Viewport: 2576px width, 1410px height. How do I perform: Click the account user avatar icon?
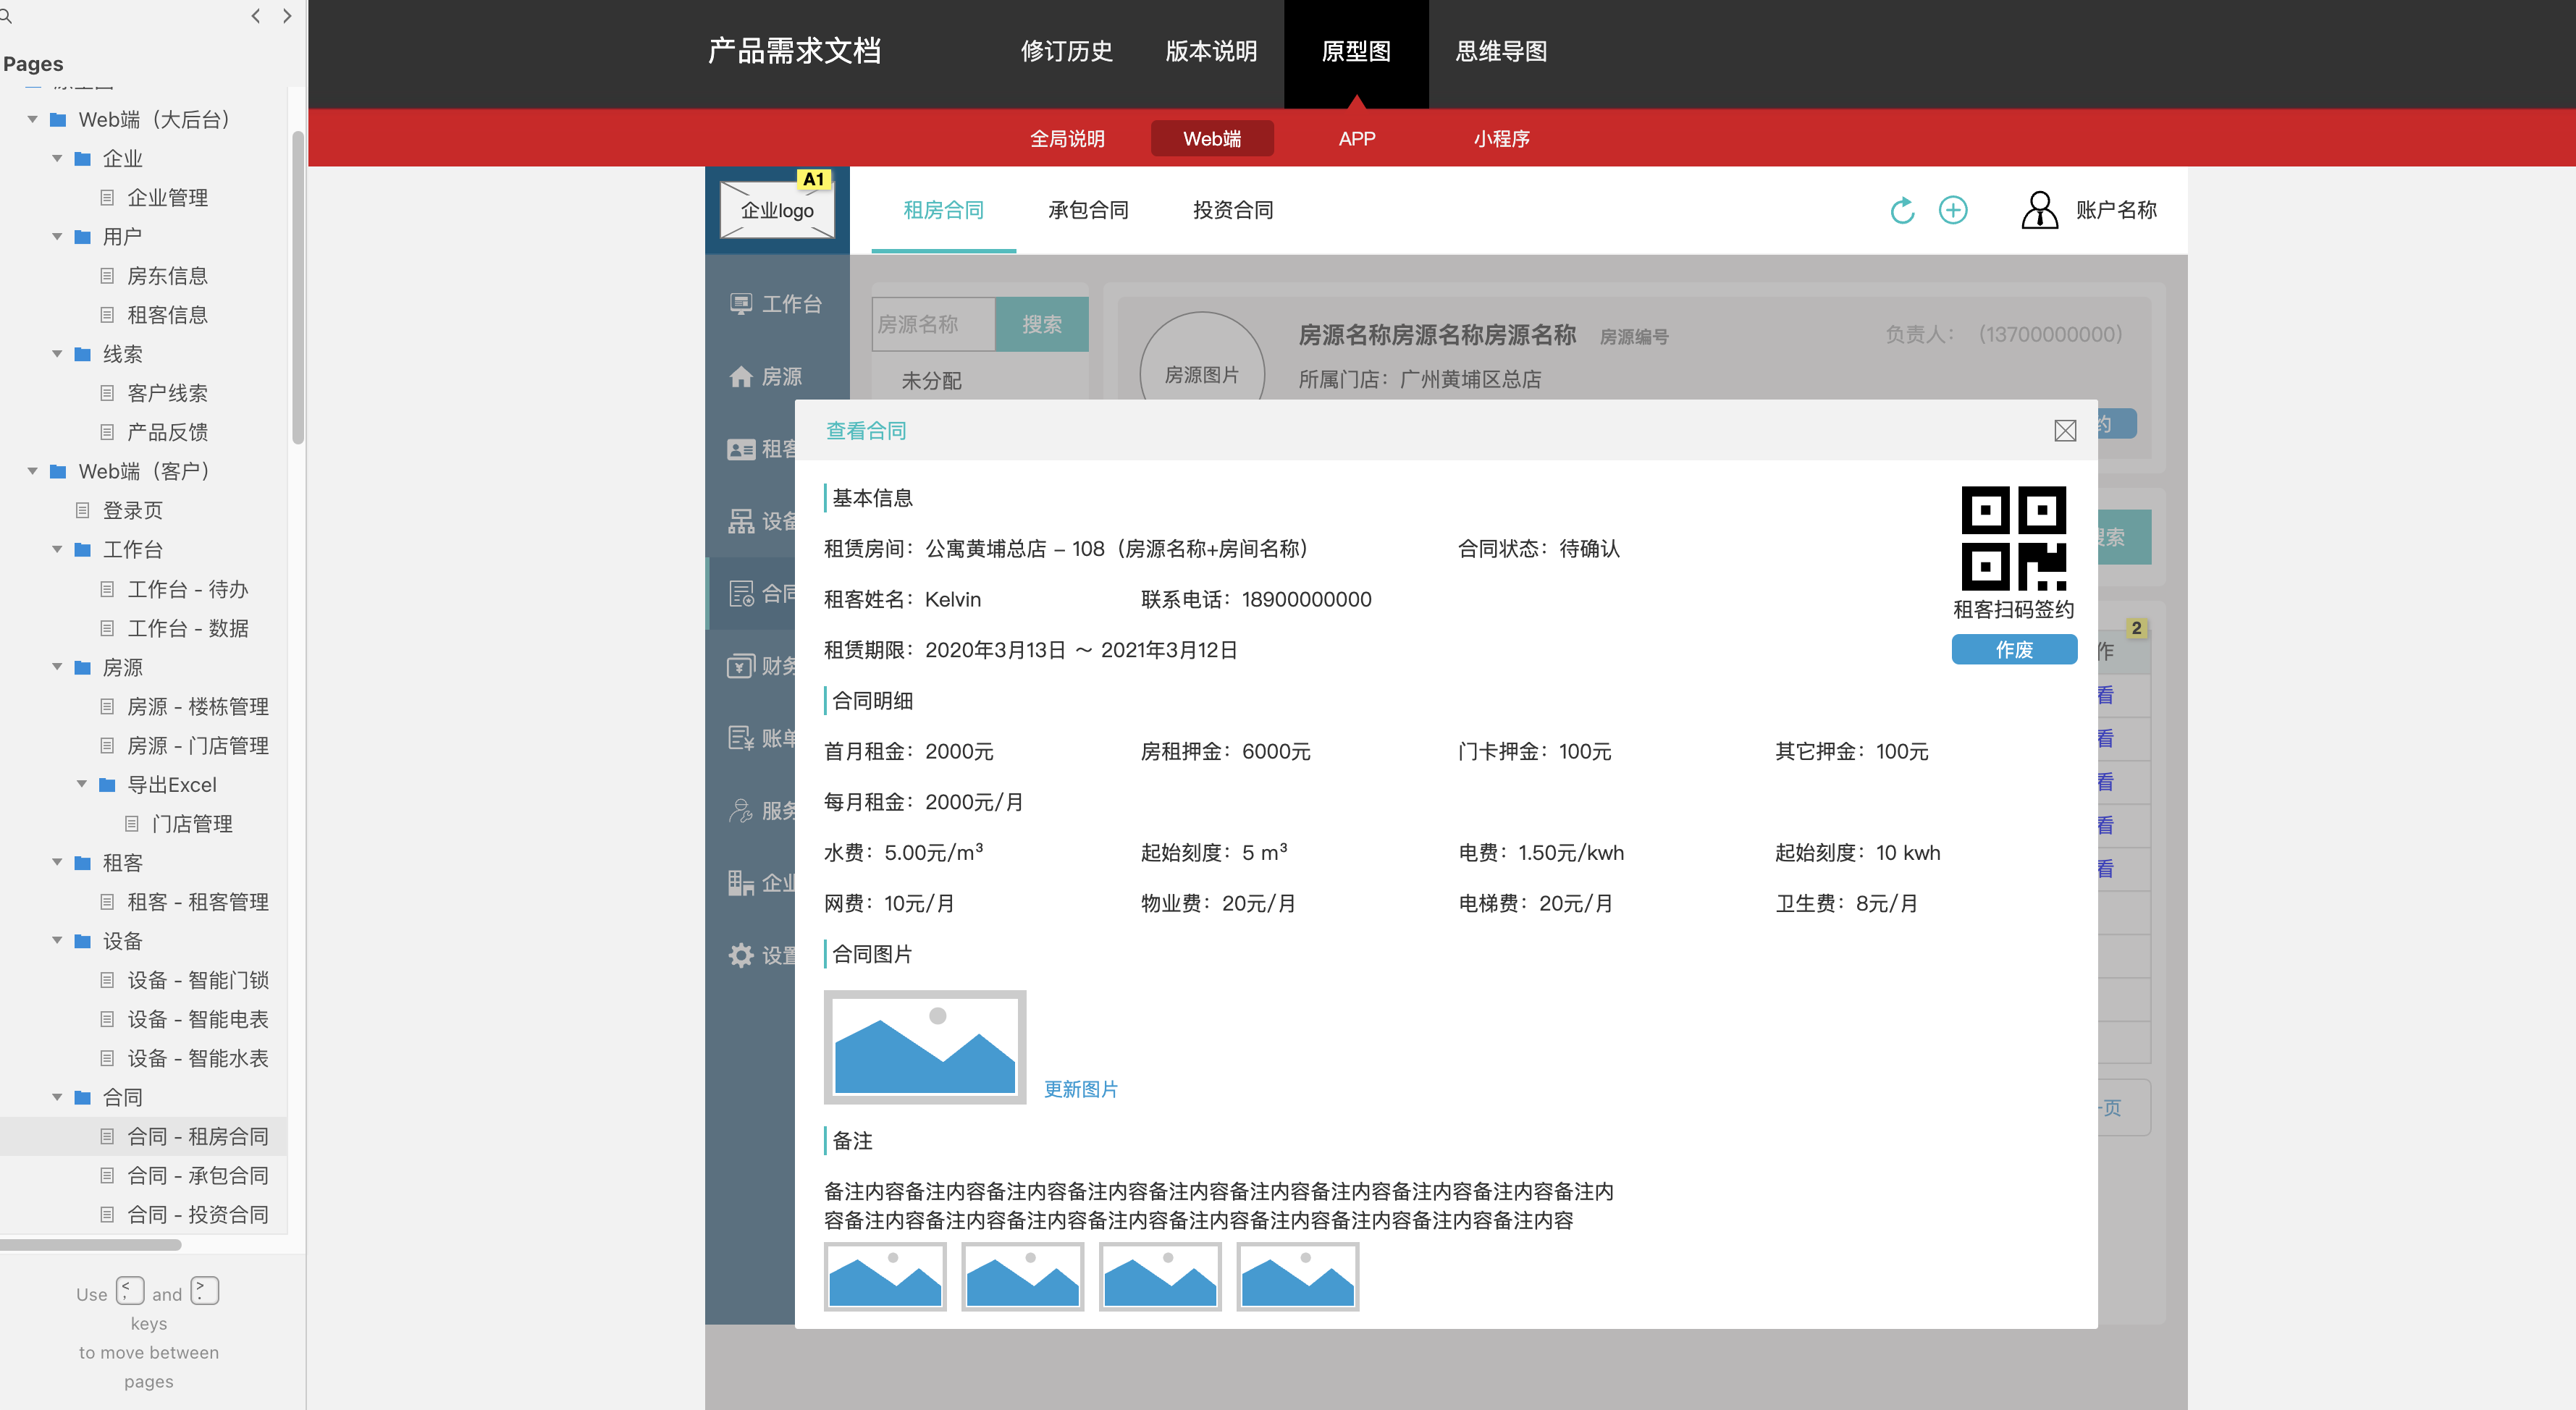pyautogui.click(x=2039, y=210)
